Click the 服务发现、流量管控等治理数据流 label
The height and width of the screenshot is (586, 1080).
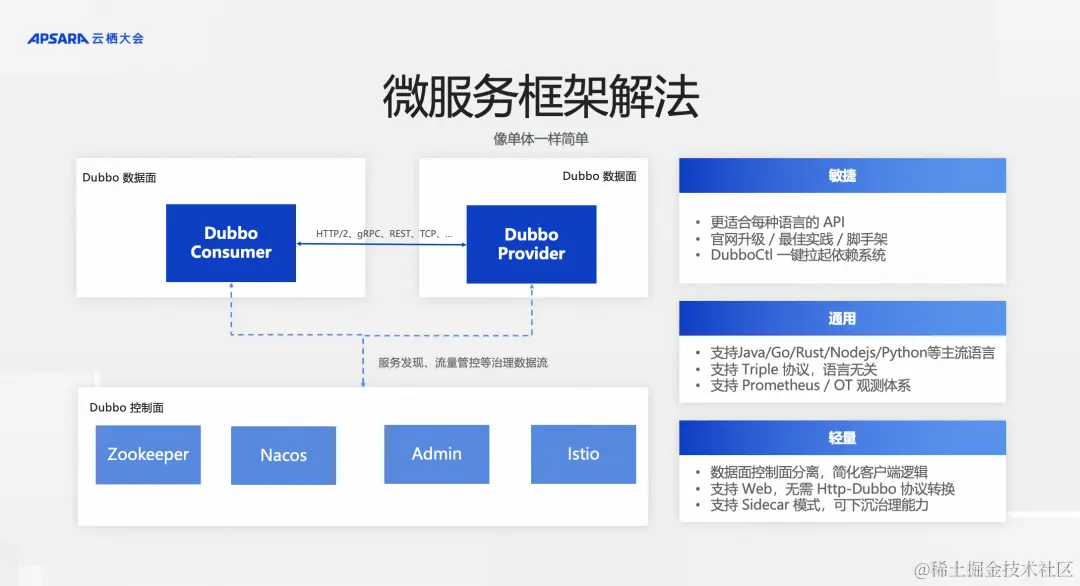point(462,364)
